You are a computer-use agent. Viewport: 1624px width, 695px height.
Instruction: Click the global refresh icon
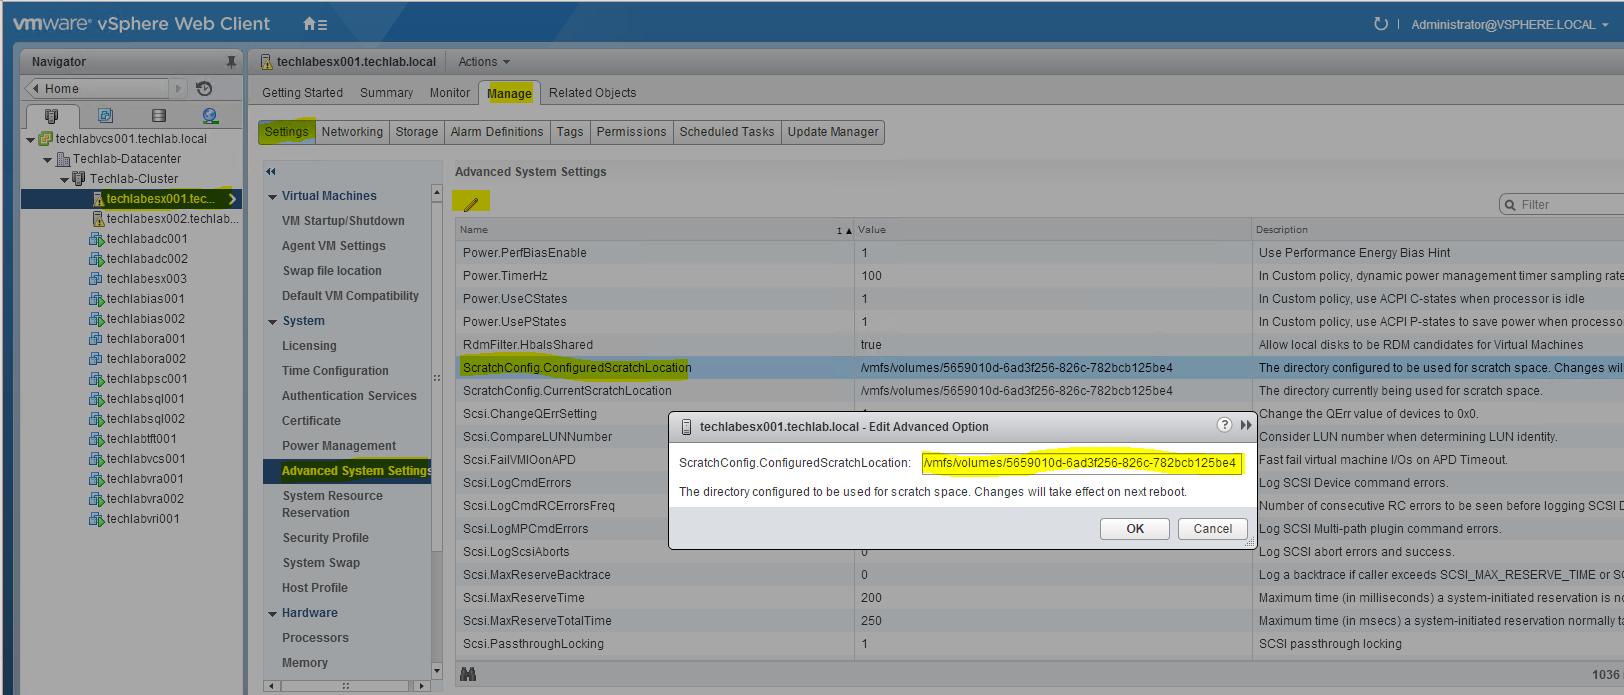[1381, 24]
